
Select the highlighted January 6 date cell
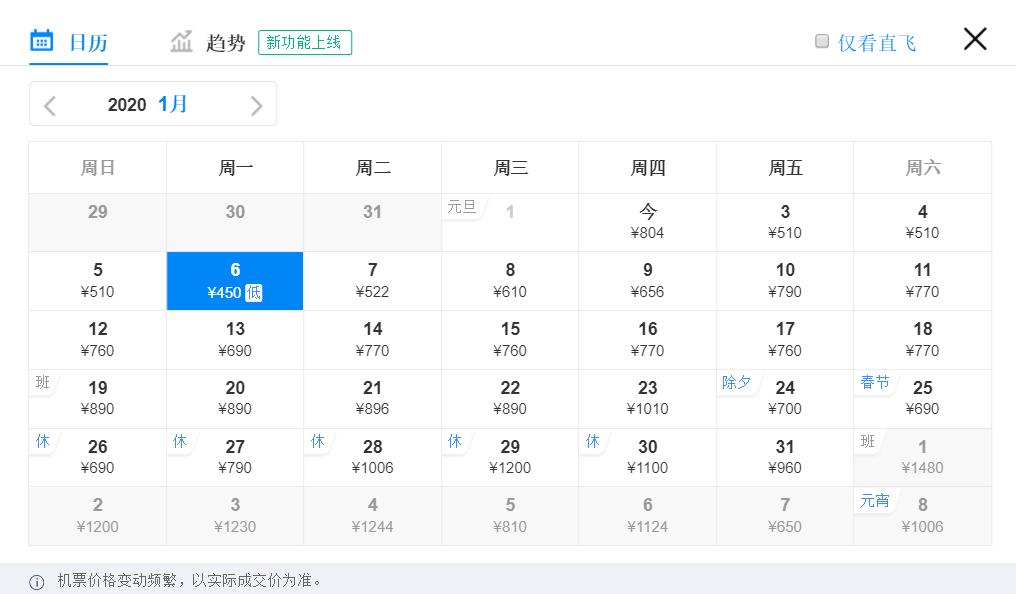[235, 280]
